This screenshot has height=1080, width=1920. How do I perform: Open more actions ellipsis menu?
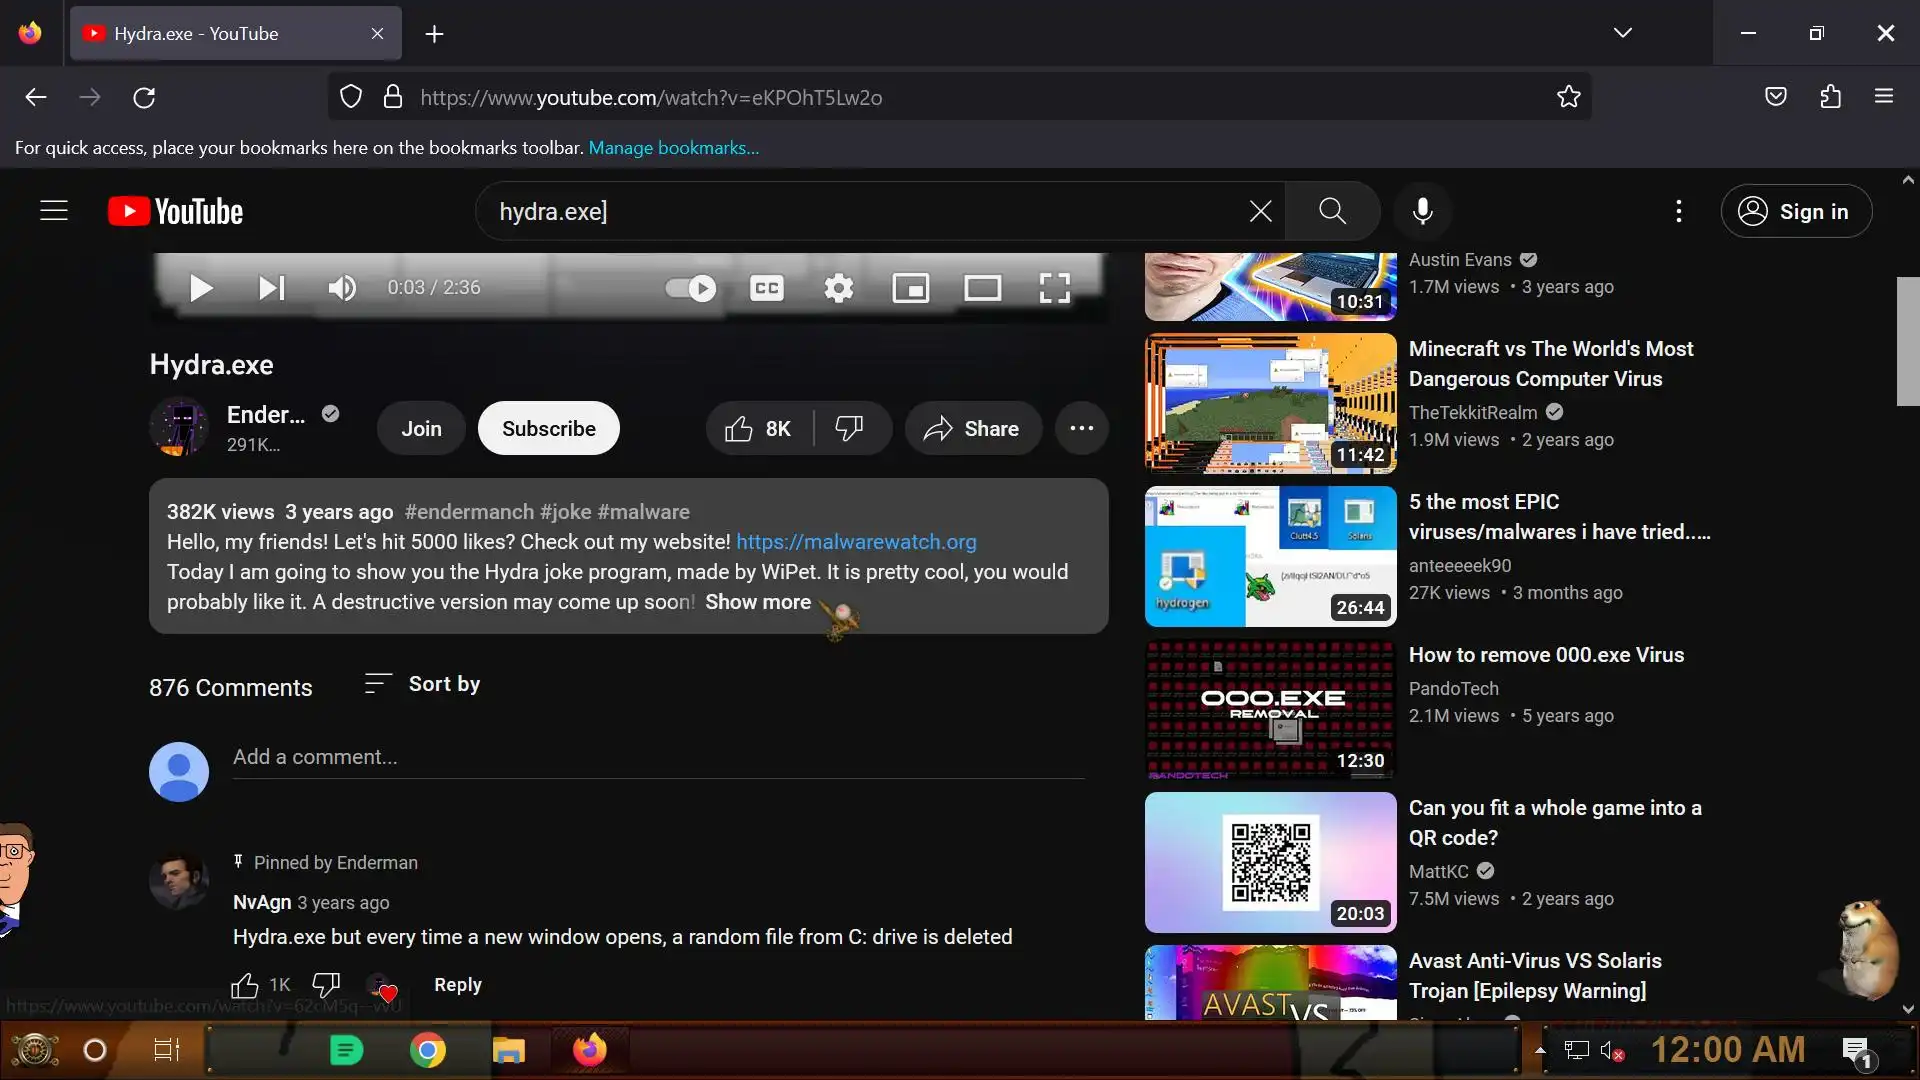[1081, 428]
